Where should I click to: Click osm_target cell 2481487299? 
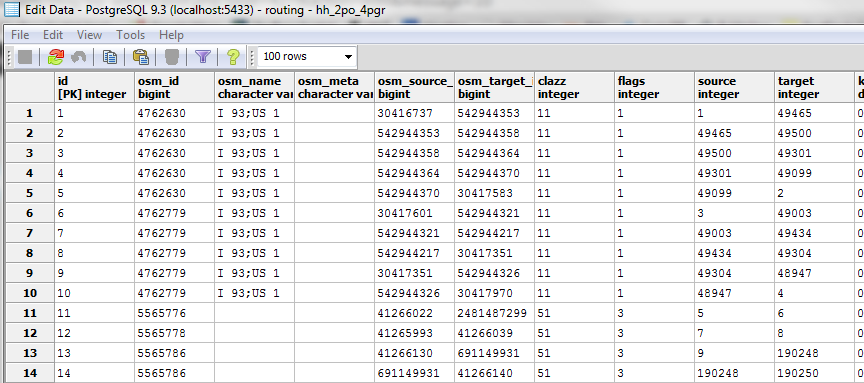click(x=494, y=313)
